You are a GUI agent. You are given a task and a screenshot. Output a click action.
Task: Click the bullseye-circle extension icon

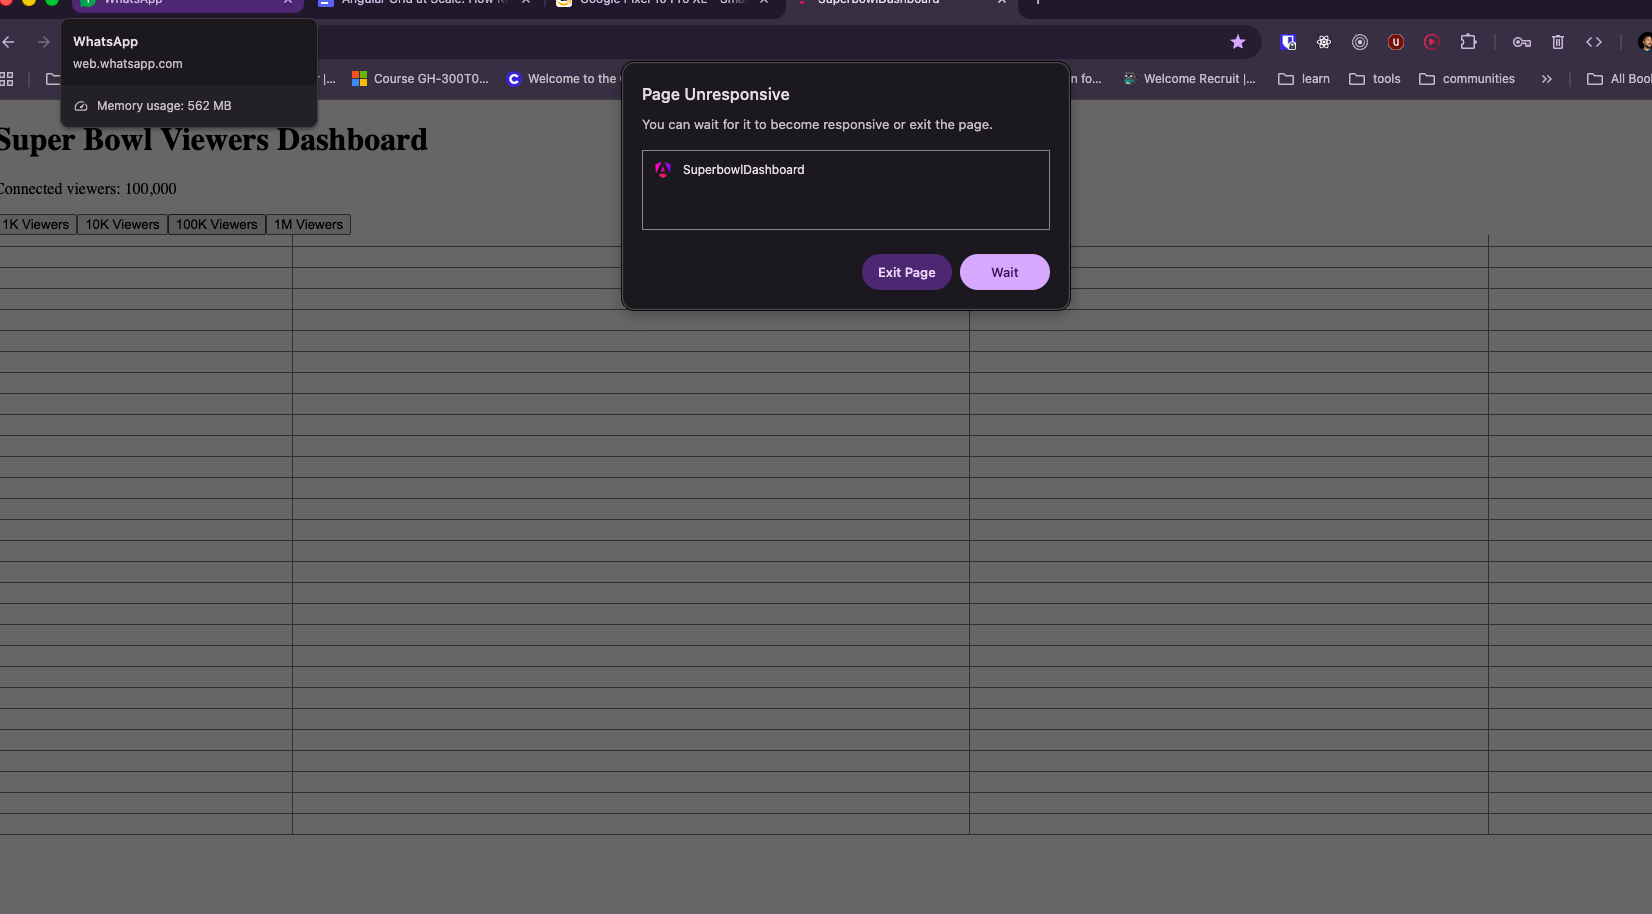pos(1360,42)
